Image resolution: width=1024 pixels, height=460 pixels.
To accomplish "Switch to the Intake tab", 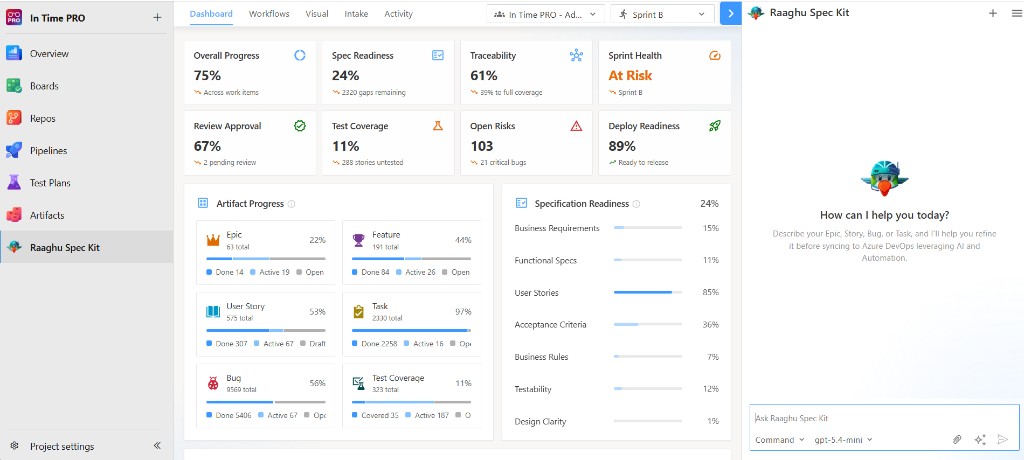I will click(356, 14).
